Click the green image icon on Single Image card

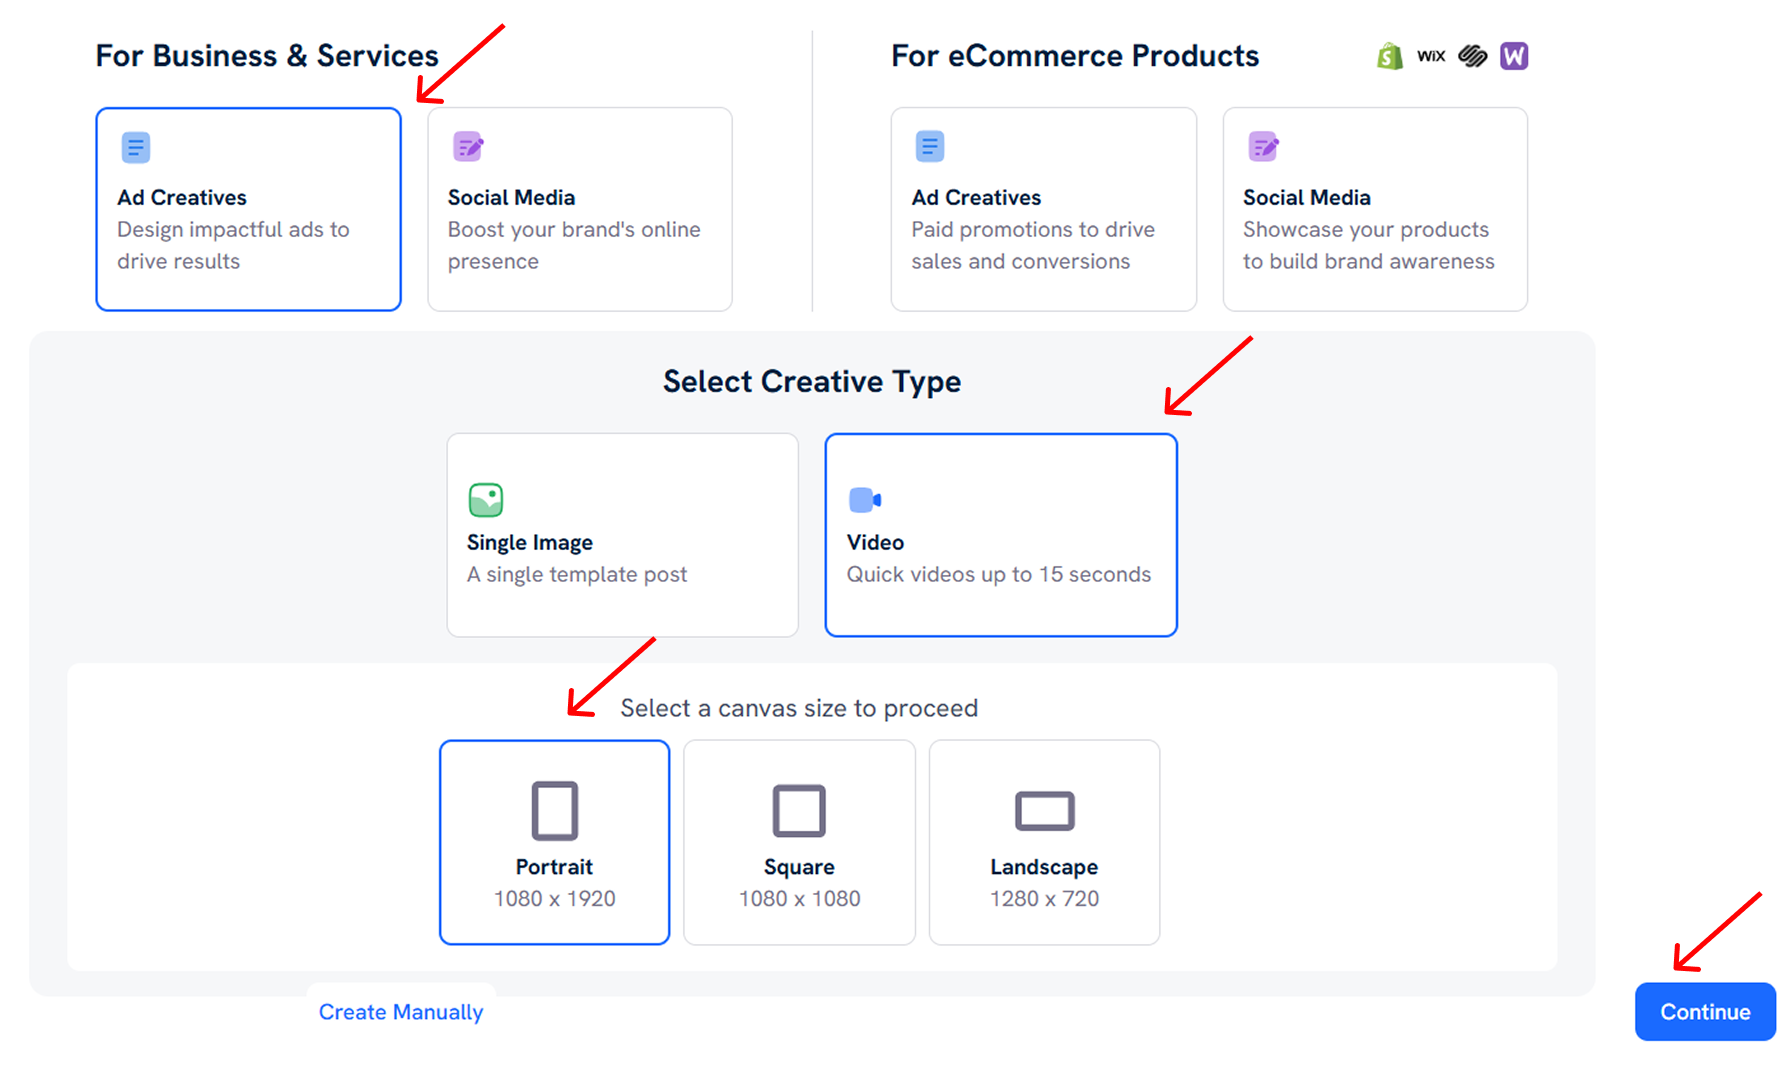pyautogui.click(x=486, y=500)
